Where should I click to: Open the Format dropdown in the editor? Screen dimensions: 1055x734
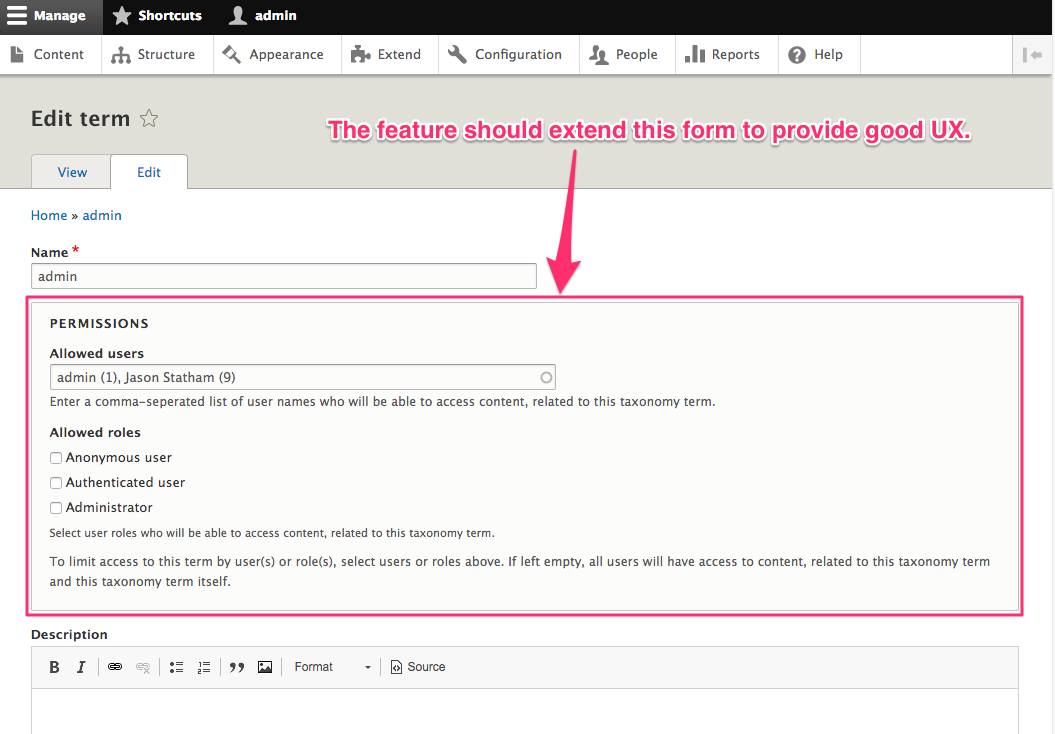pyautogui.click(x=331, y=666)
